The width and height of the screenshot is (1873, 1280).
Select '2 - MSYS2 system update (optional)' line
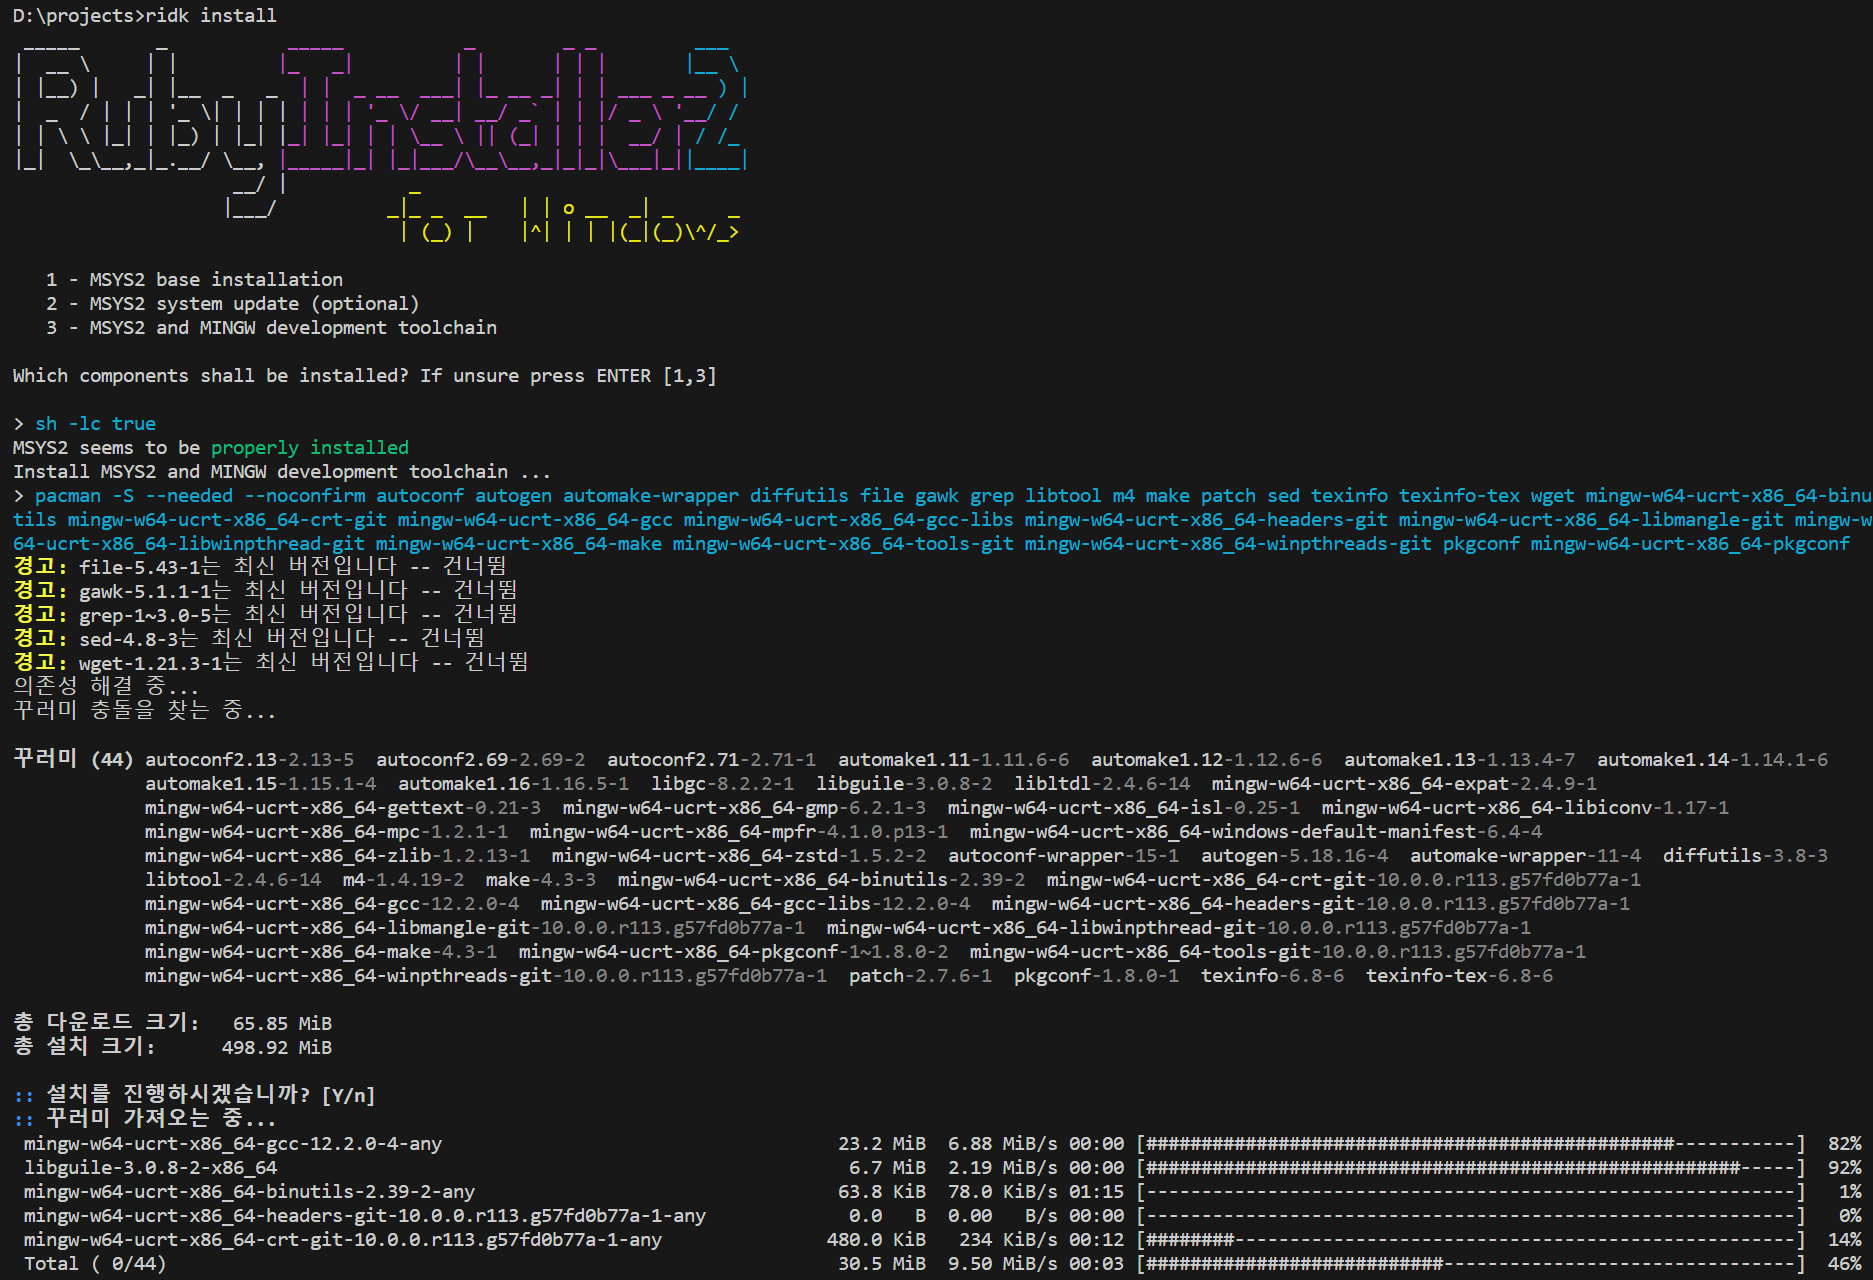click(x=232, y=303)
